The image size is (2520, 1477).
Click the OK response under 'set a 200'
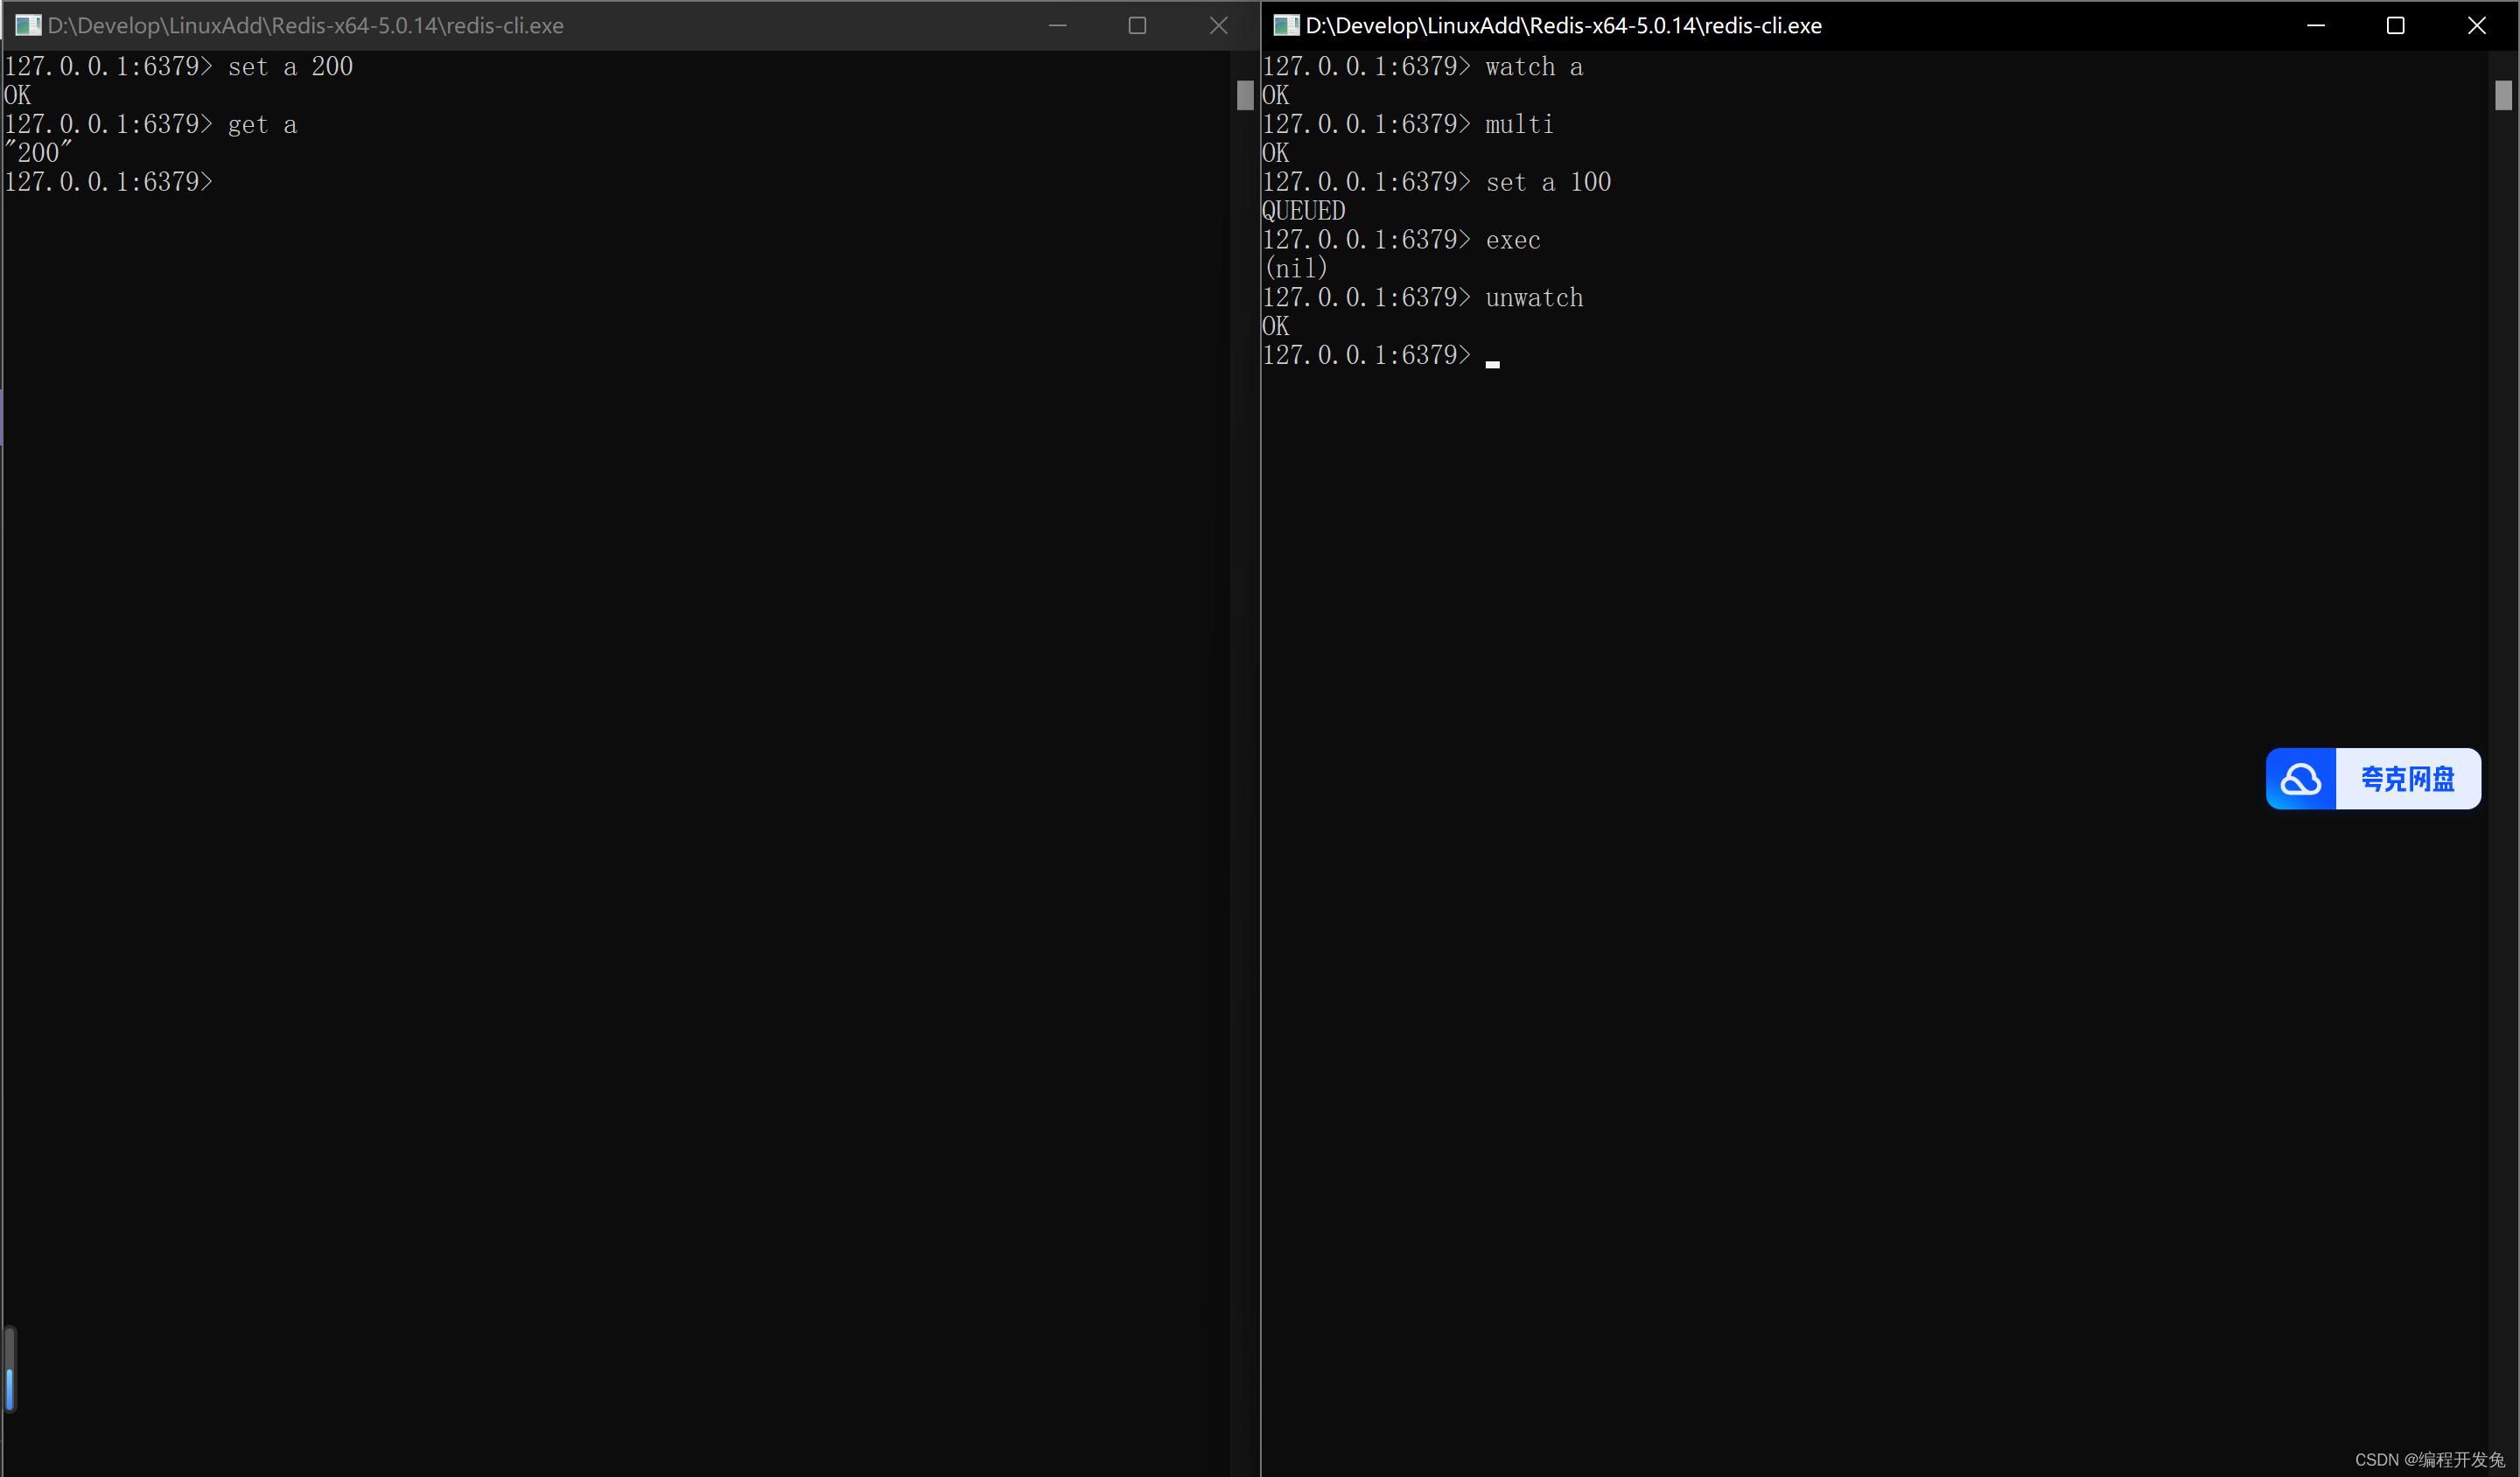18,96
